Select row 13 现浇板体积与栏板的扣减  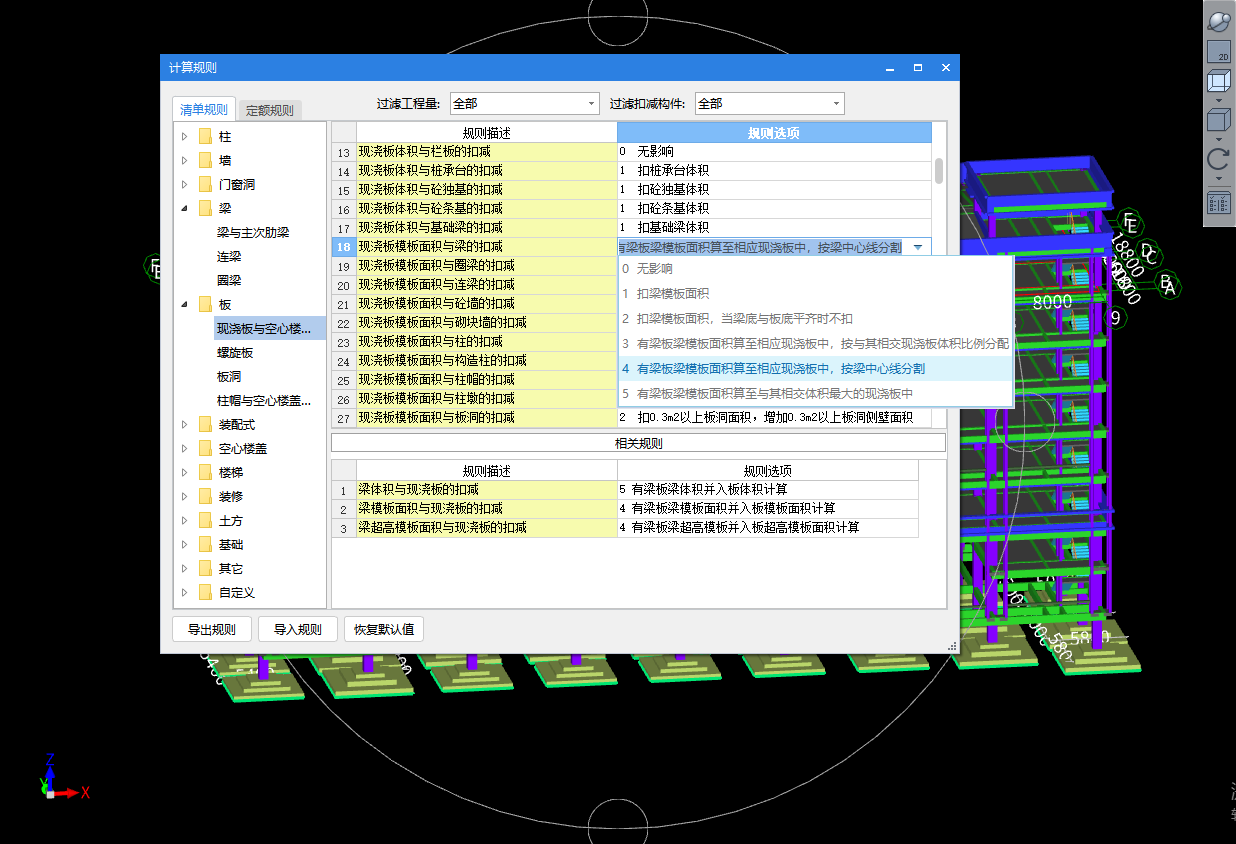487,151
